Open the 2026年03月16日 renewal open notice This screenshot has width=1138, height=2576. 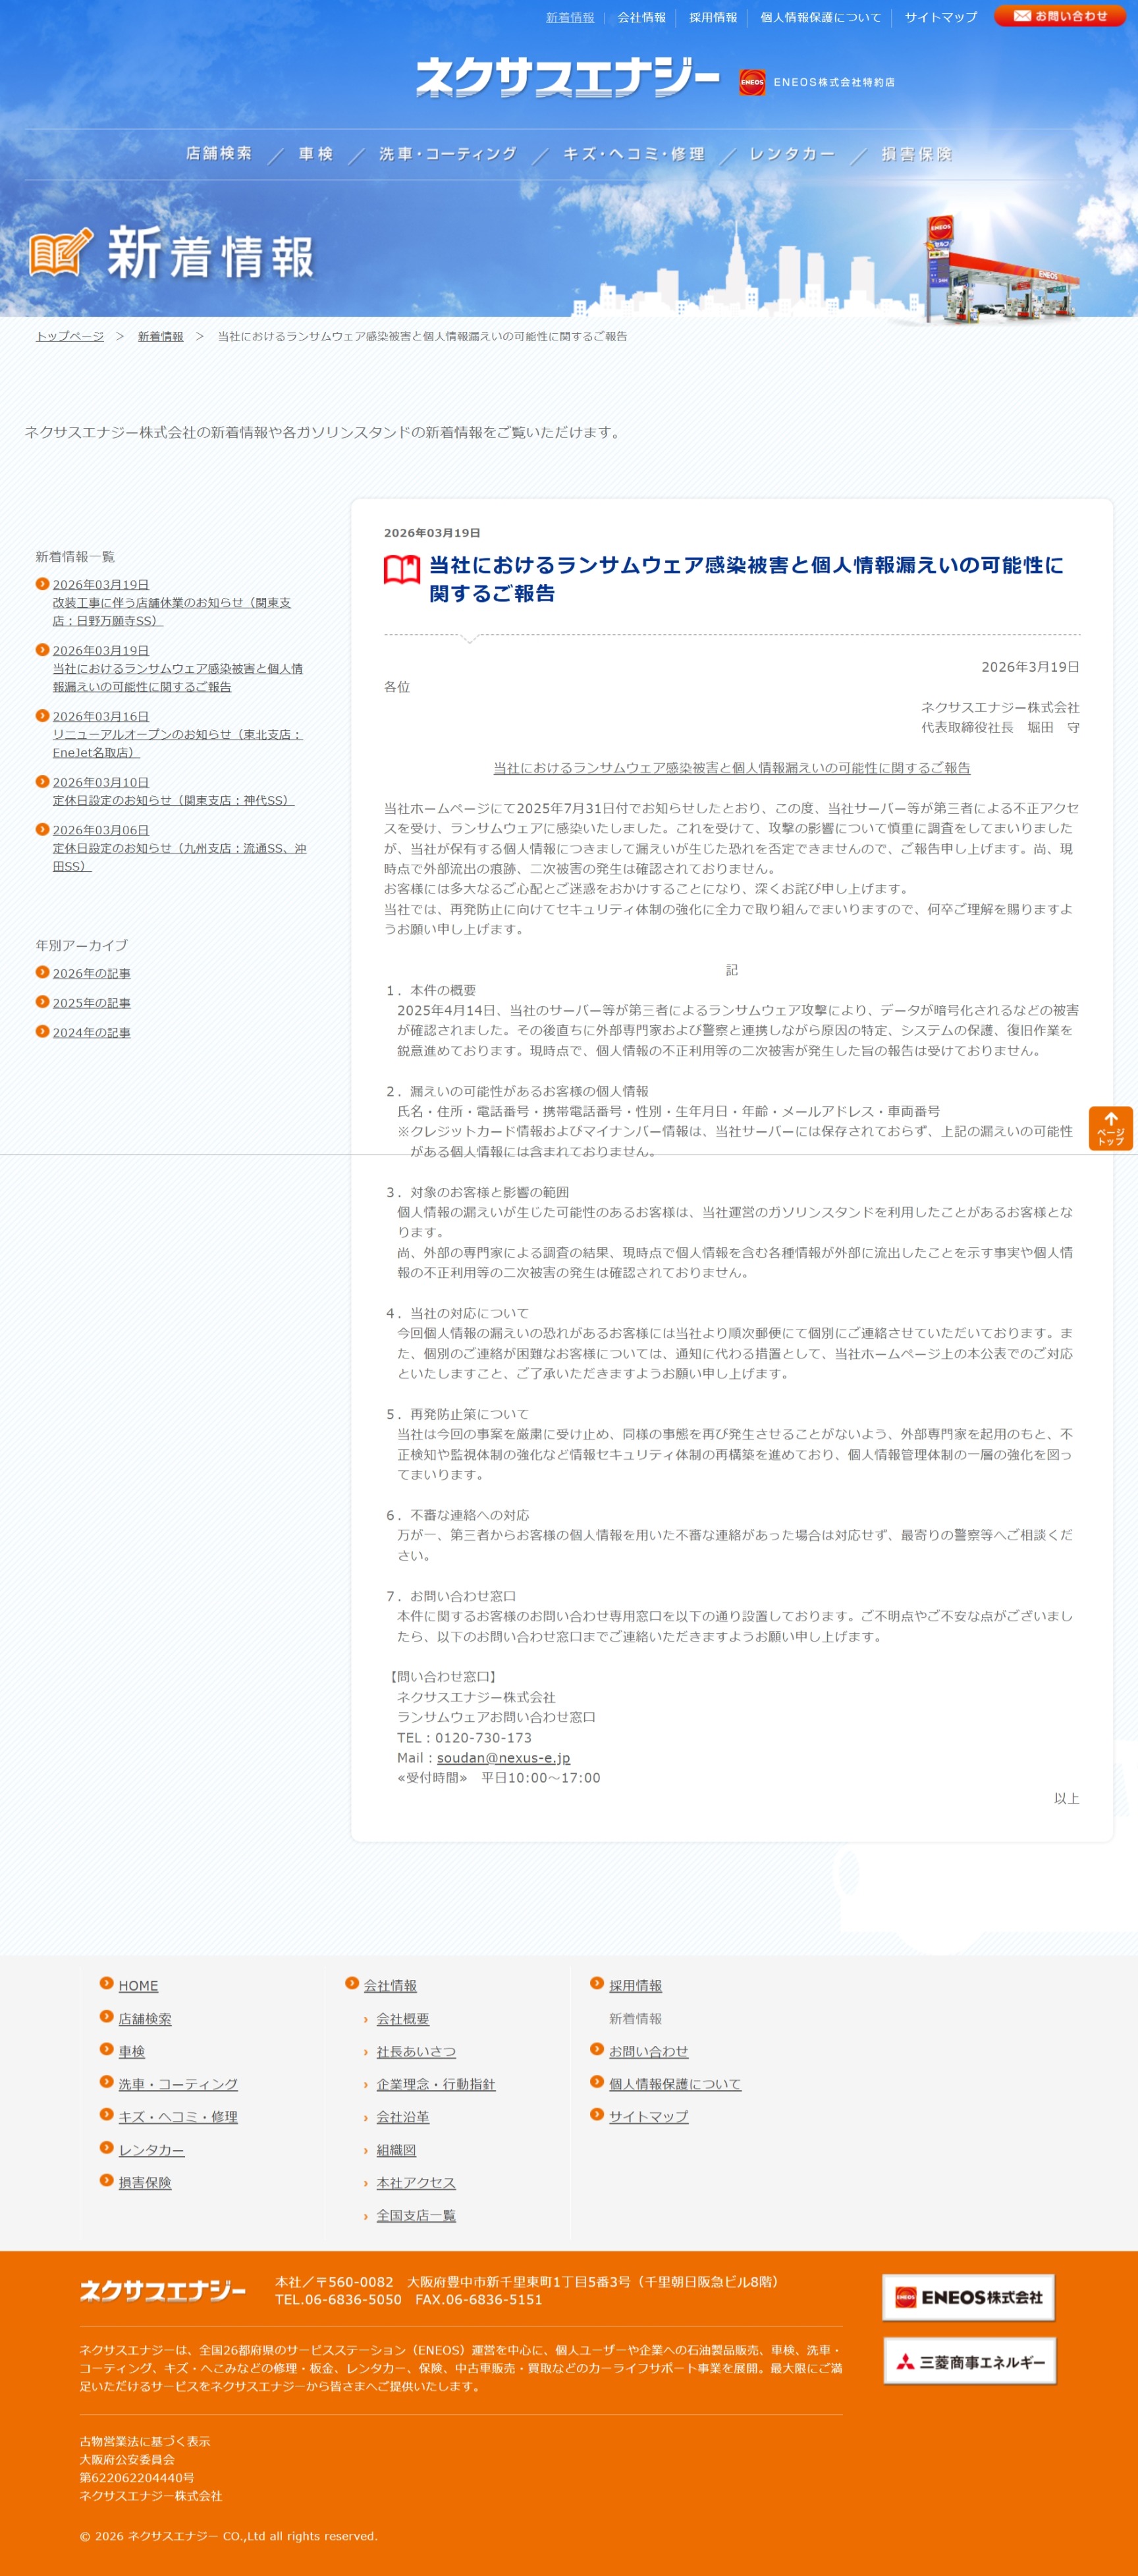click(177, 734)
